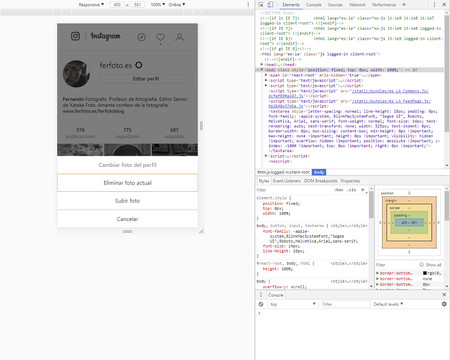This screenshot has width=450, height=360.
Task: Click the ferfoto.es profile picture
Action: coord(77,73)
